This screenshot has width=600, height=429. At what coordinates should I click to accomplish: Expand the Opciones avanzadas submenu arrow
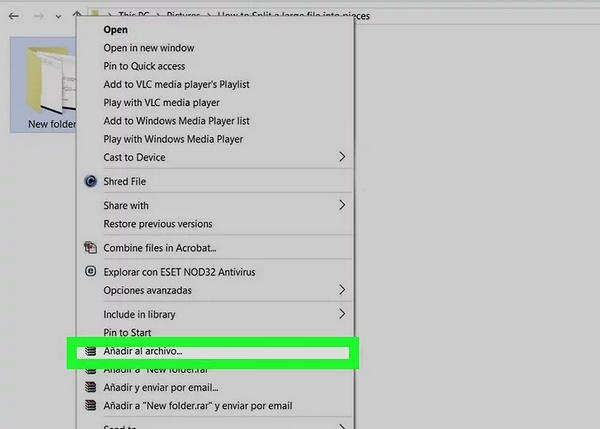[342, 290]
